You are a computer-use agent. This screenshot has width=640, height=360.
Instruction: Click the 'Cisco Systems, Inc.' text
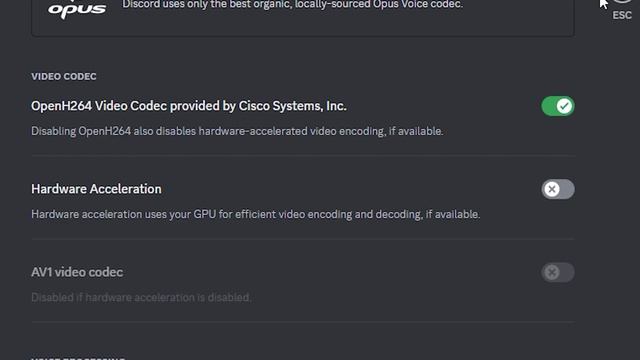point(292,106)
